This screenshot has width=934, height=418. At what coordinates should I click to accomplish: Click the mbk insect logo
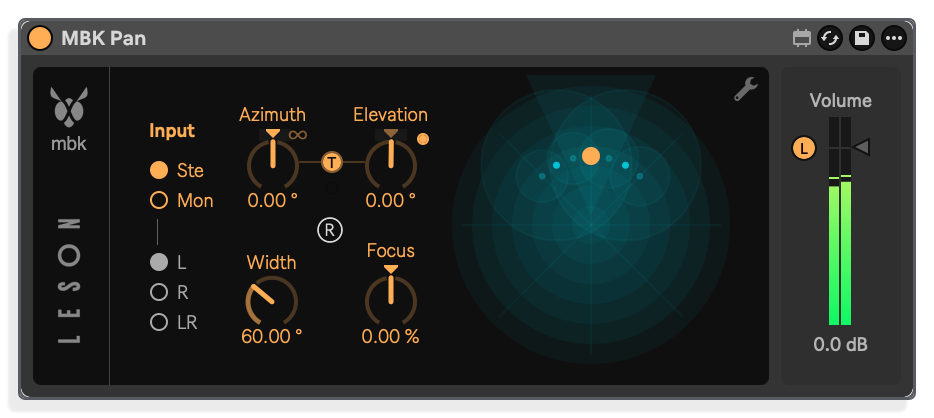[x=69, y=107]
